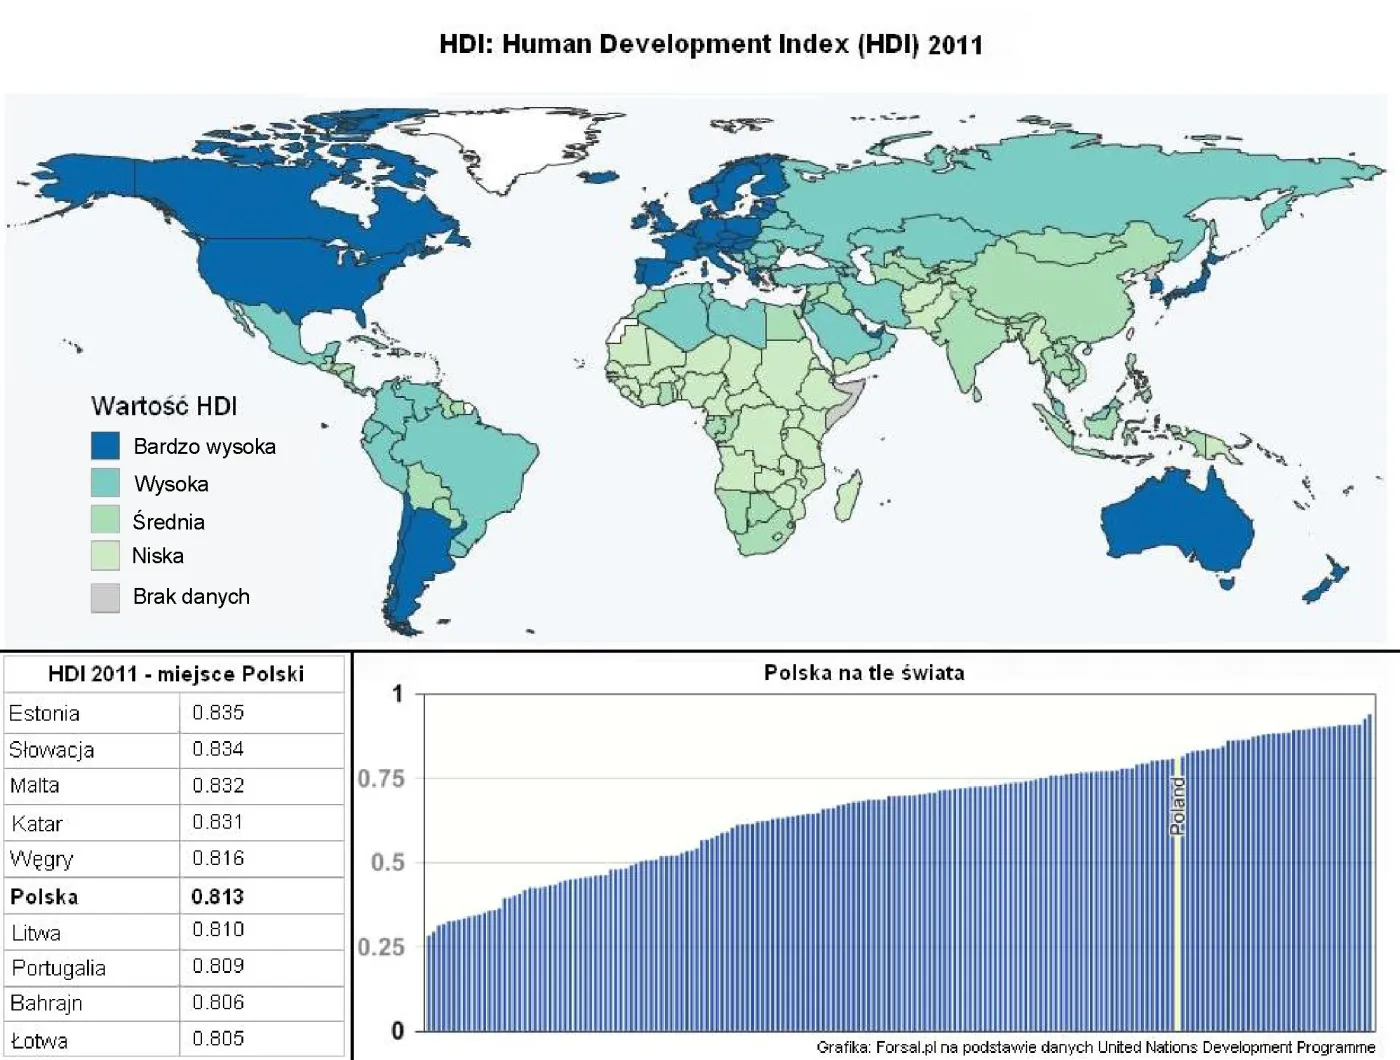Expand the Wartość HDI legend section

coord(165,405)
